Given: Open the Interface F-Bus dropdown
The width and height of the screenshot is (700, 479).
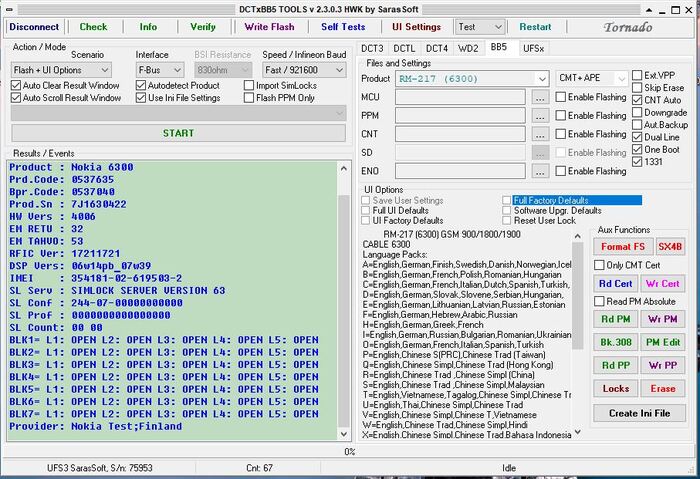Looking at the screenshot, I should coord(159,70).
